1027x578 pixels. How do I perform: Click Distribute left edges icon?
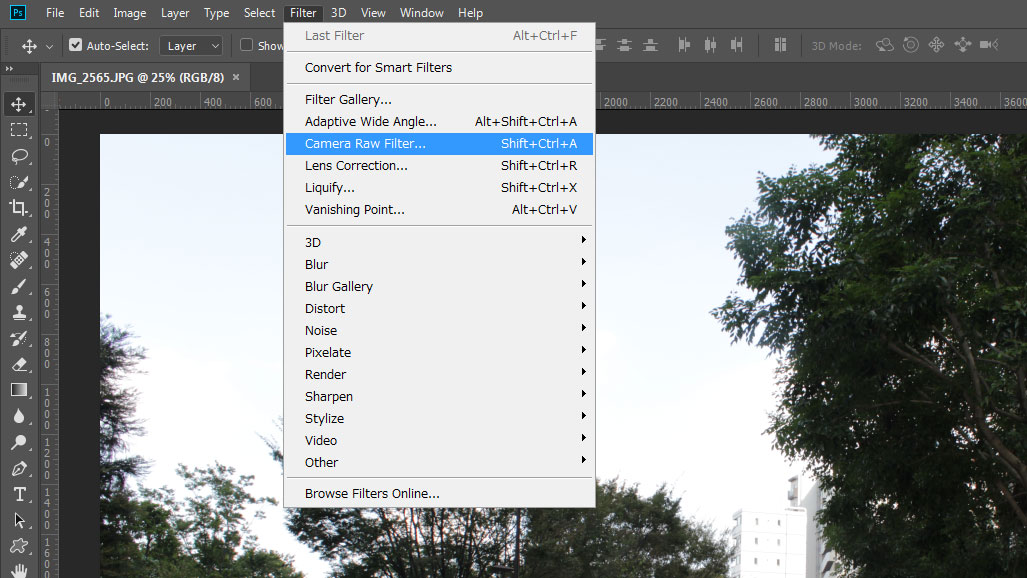[x=684, y=45]
